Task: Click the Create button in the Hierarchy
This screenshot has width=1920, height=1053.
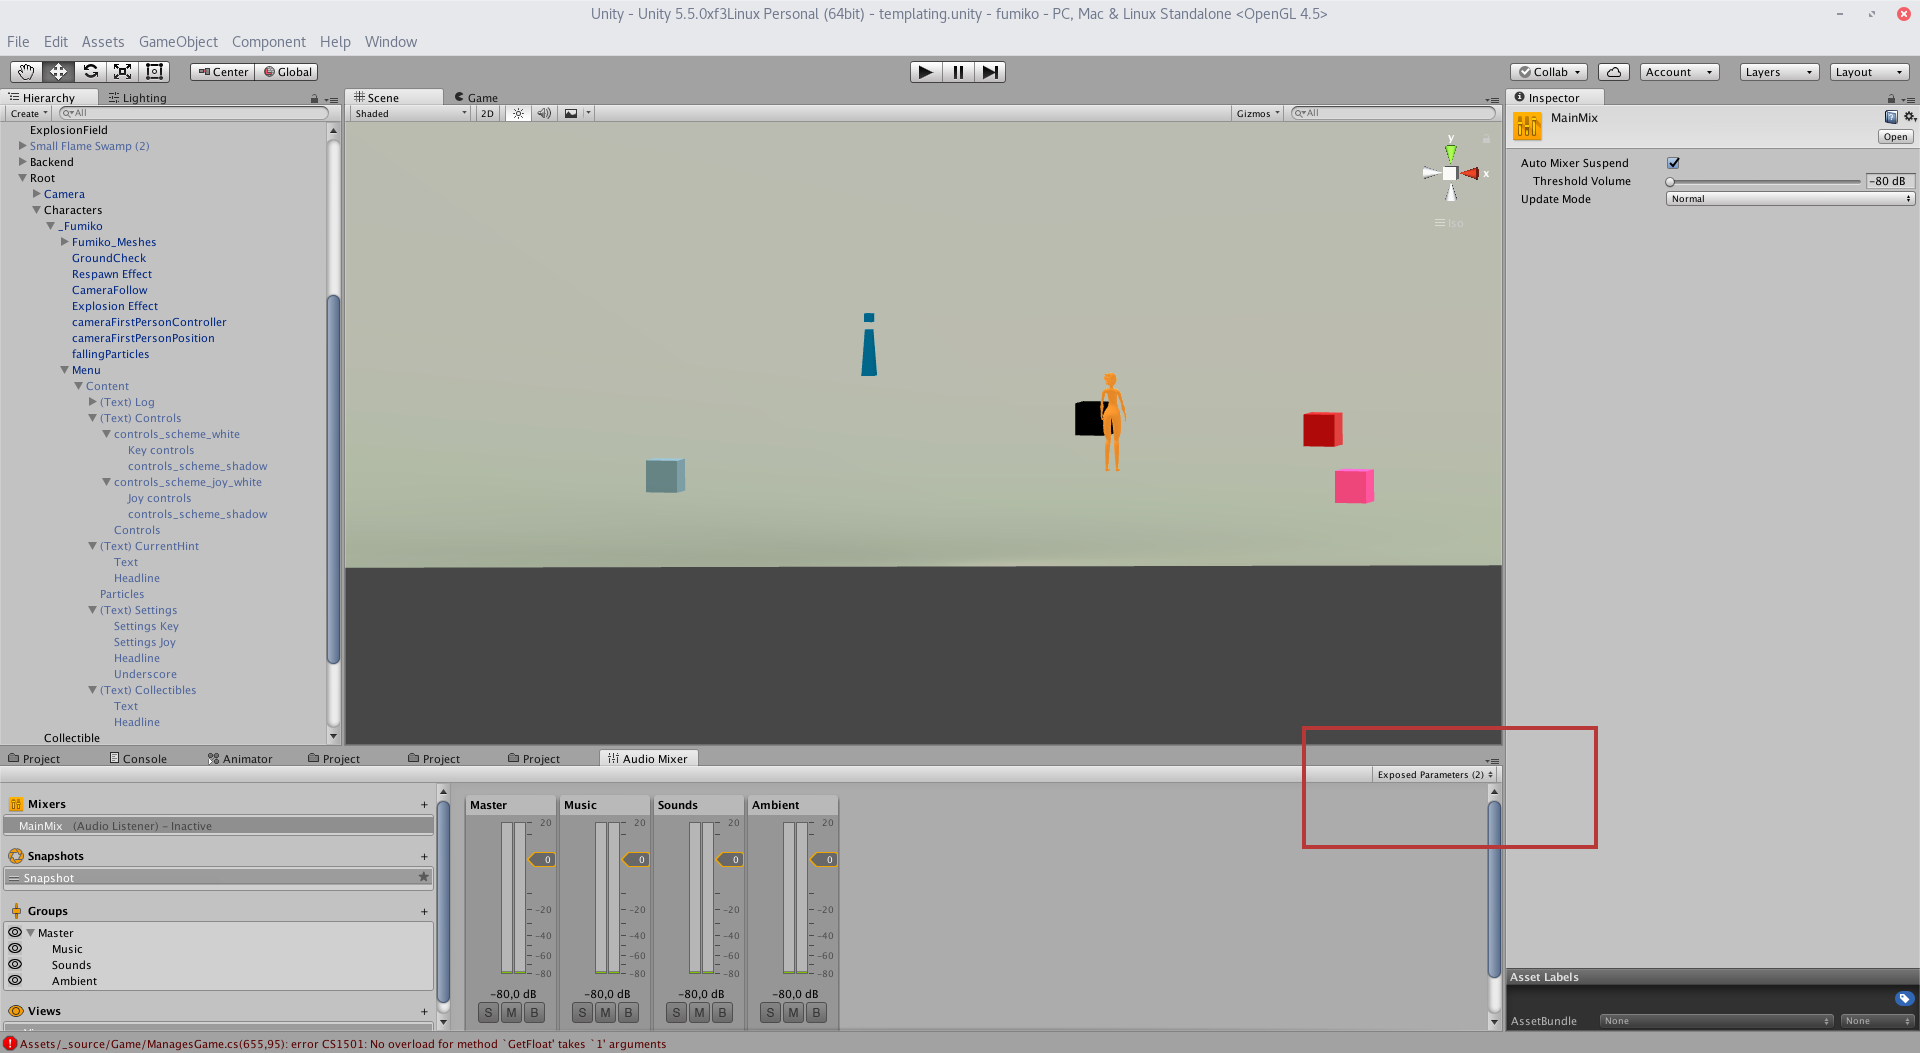Action: click(26, 113)
